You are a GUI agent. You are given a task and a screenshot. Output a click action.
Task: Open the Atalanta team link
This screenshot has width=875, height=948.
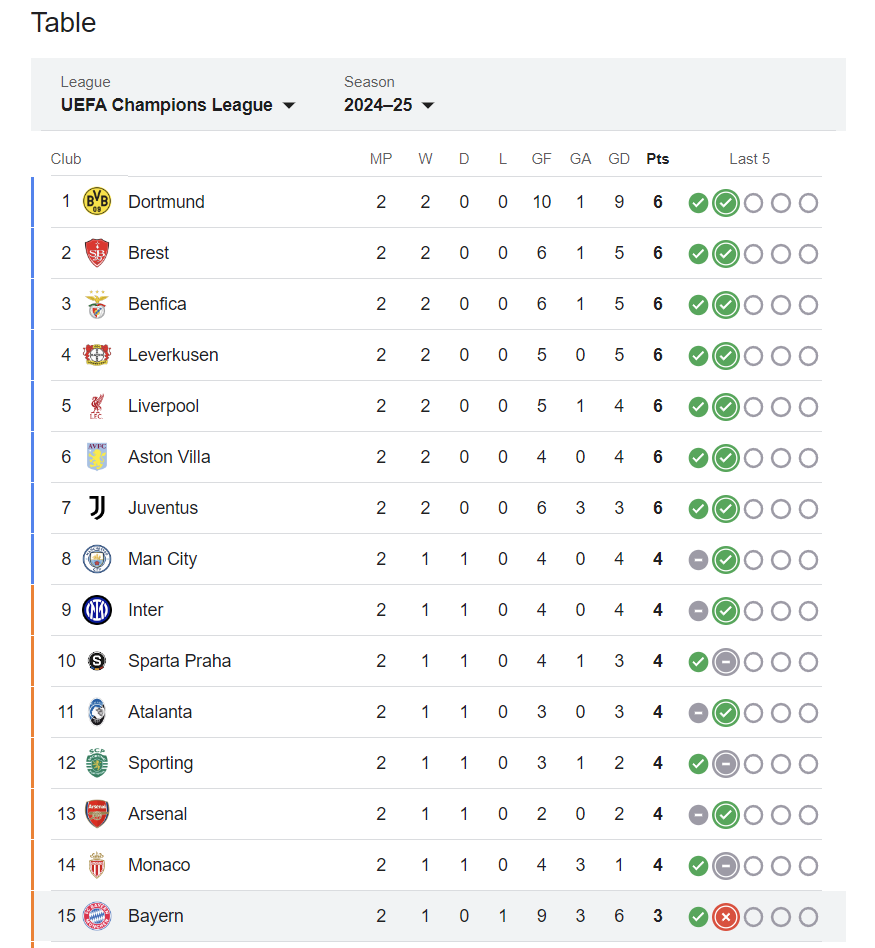click(x=160, y=712)
